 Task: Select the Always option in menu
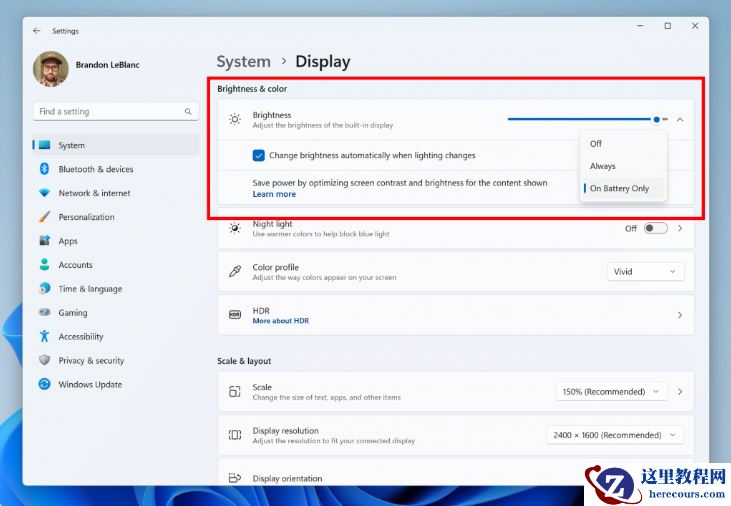pyautogui.click(x=603, y=166)
